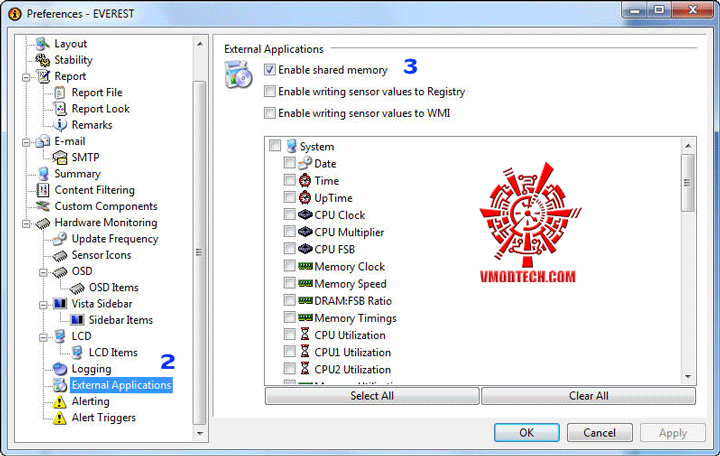Viewport: 720px width, 456px height.
Task: Collapse the Hardware Monitoring node
Action: point(26,224)
